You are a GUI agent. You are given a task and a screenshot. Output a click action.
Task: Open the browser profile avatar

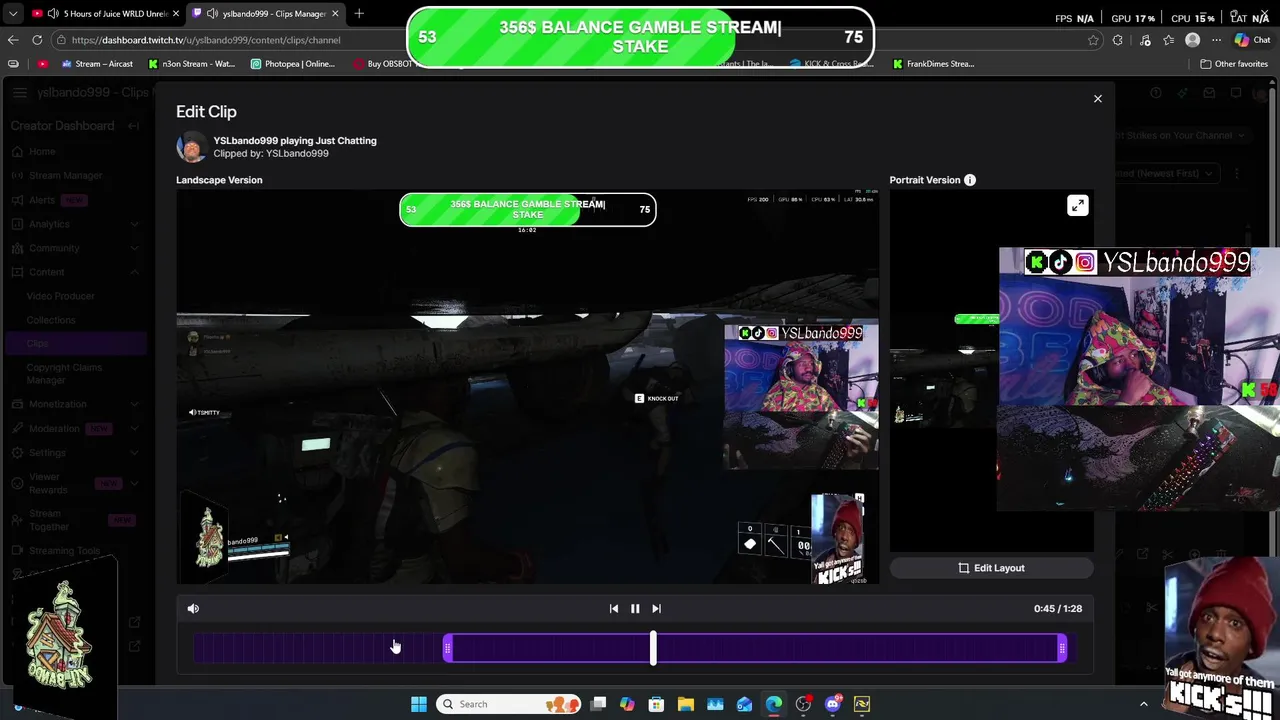click(x=1192, y=40)
